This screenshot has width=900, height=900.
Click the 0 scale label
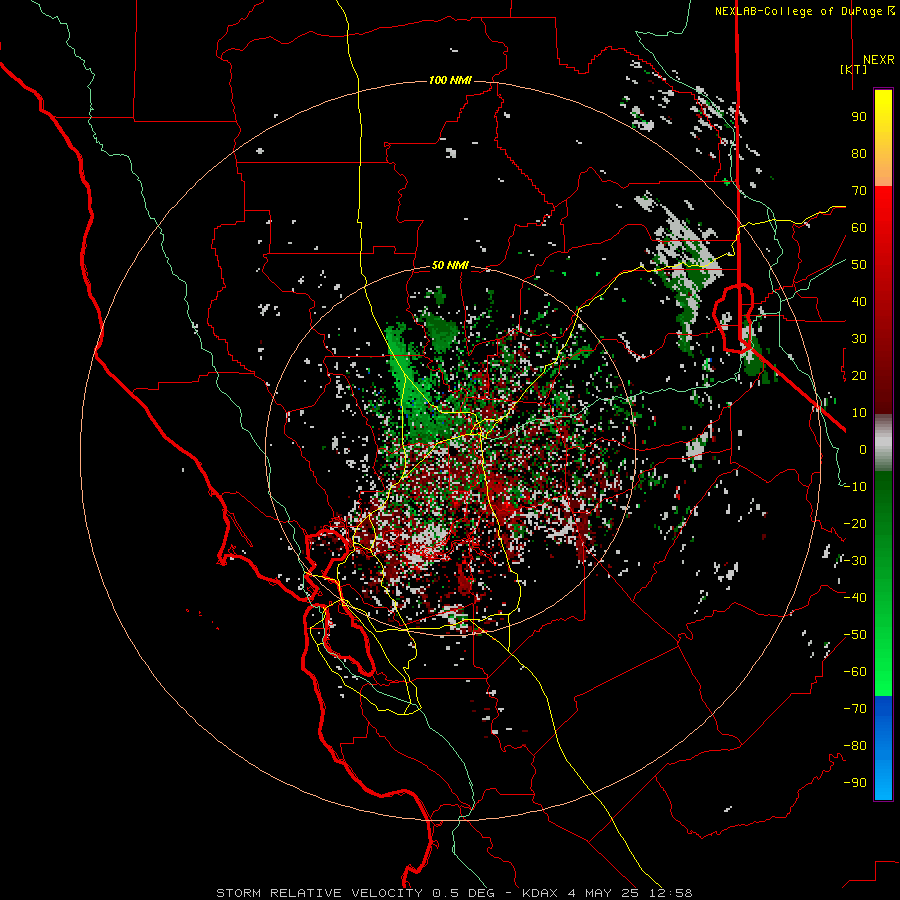point(863,449)
